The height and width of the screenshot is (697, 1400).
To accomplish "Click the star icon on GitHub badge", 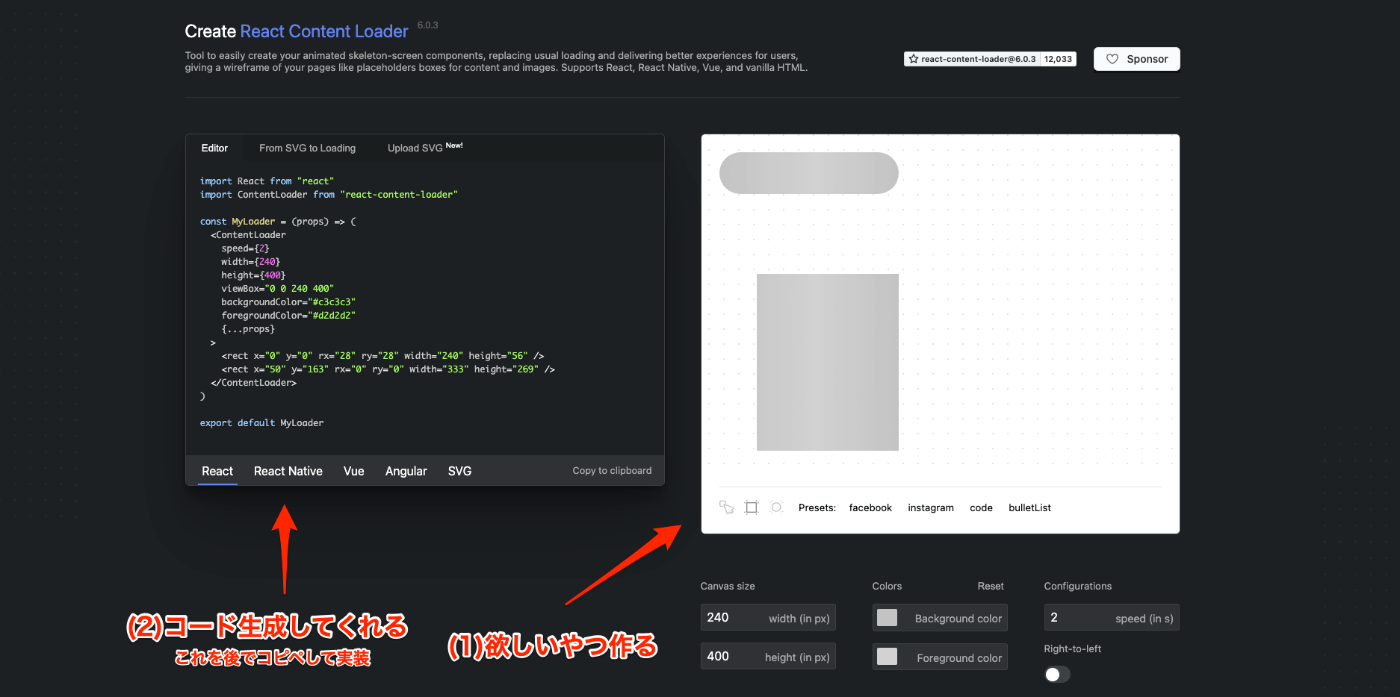I will click(913, 59).
